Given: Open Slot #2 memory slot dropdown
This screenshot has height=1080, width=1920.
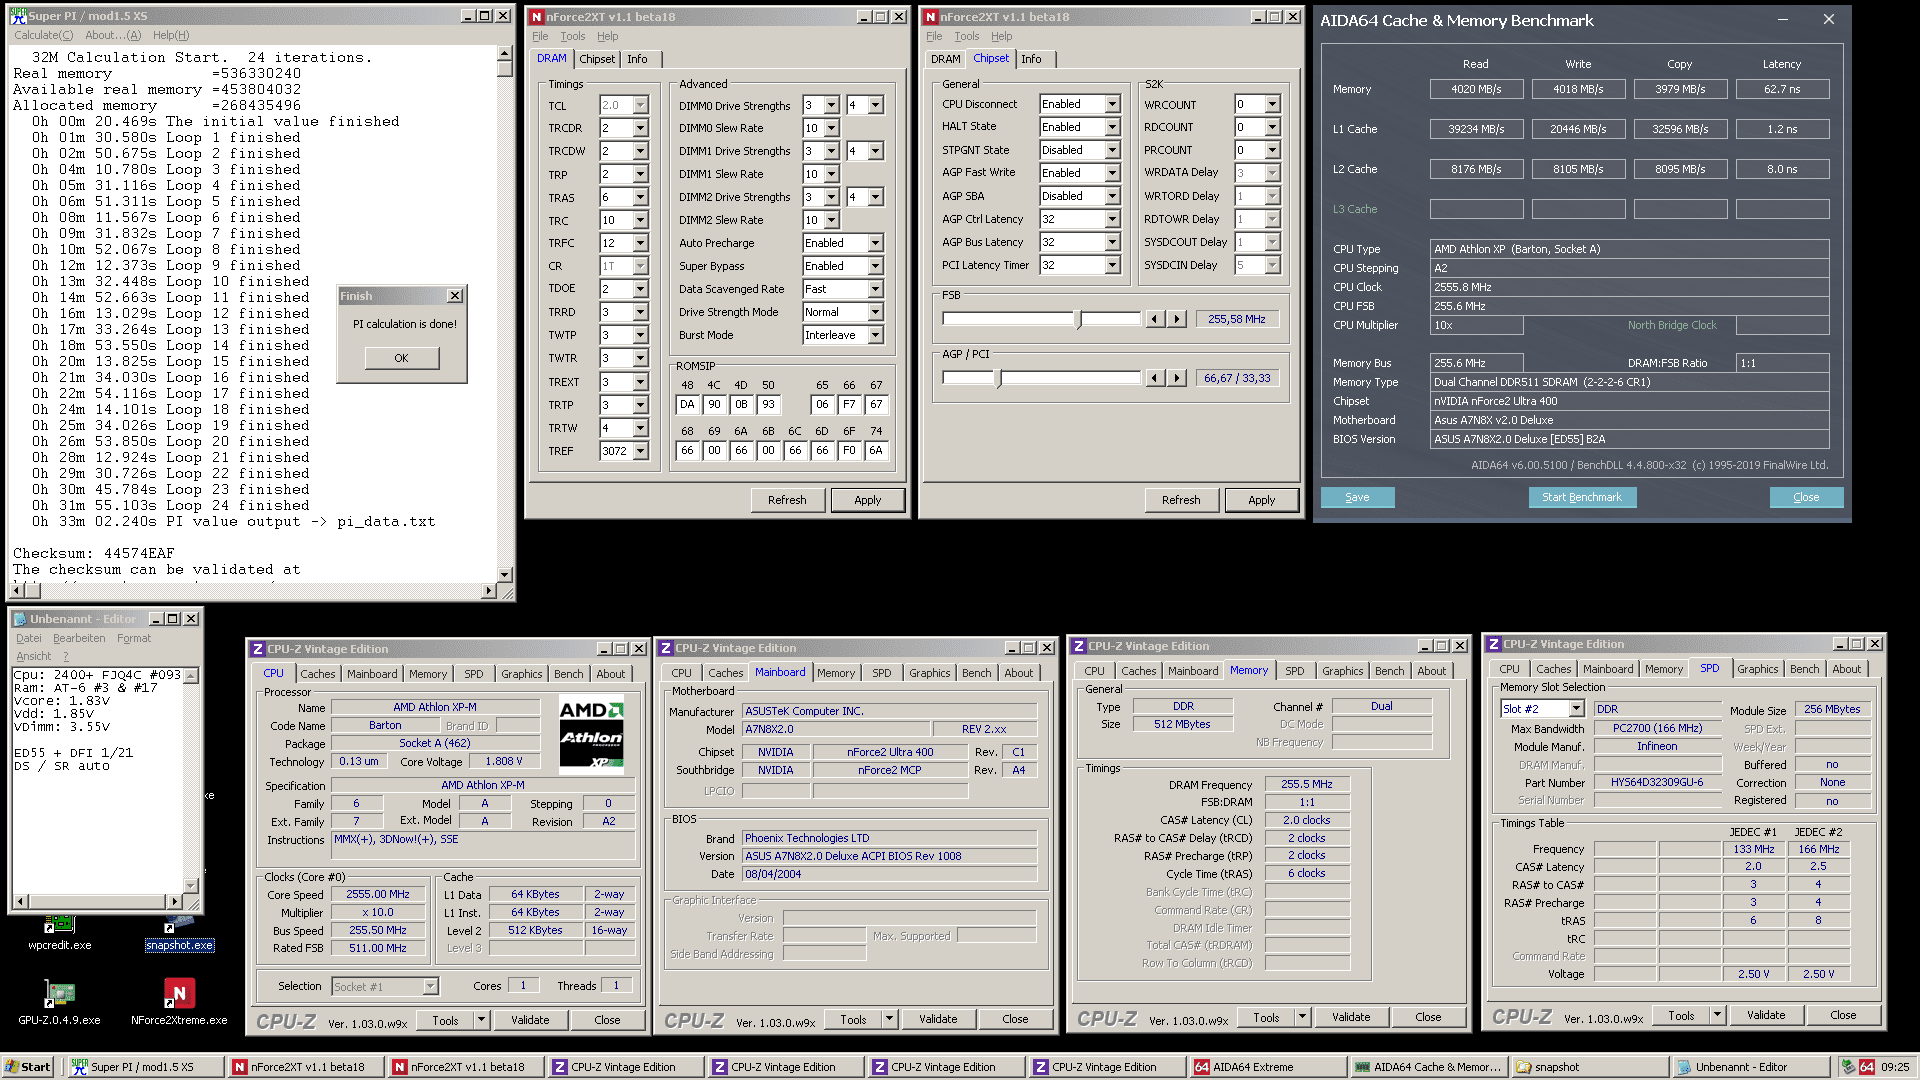Looking at the screenshot, I should pos(1576,709).
